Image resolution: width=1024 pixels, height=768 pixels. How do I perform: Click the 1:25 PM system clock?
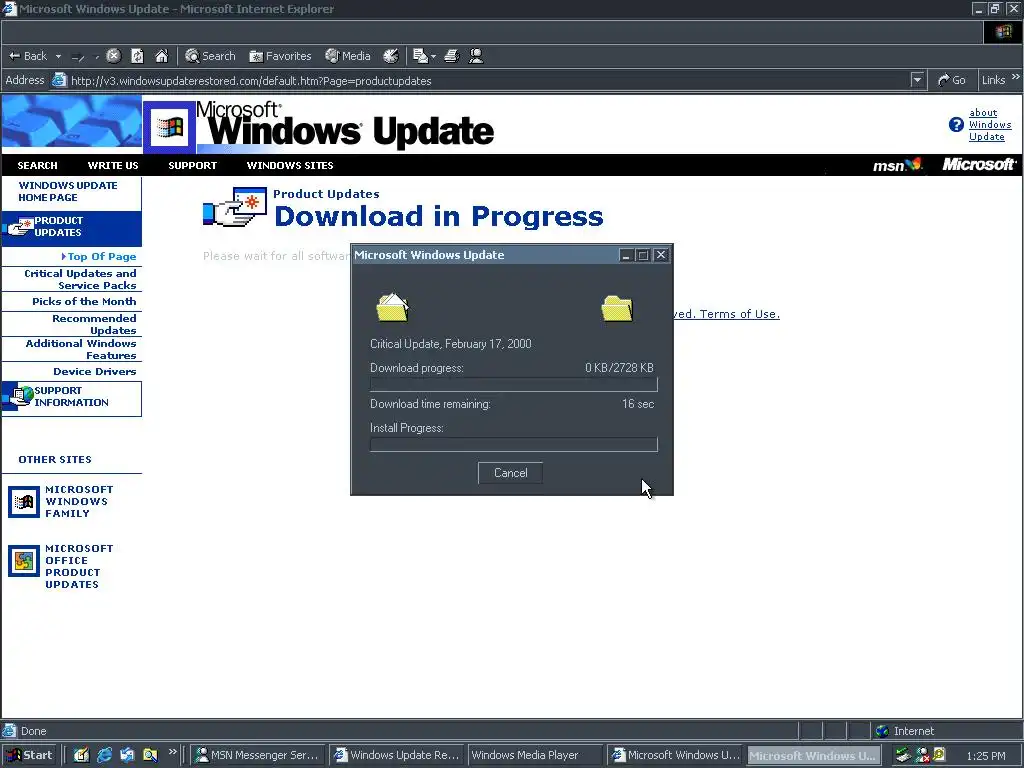985,756
